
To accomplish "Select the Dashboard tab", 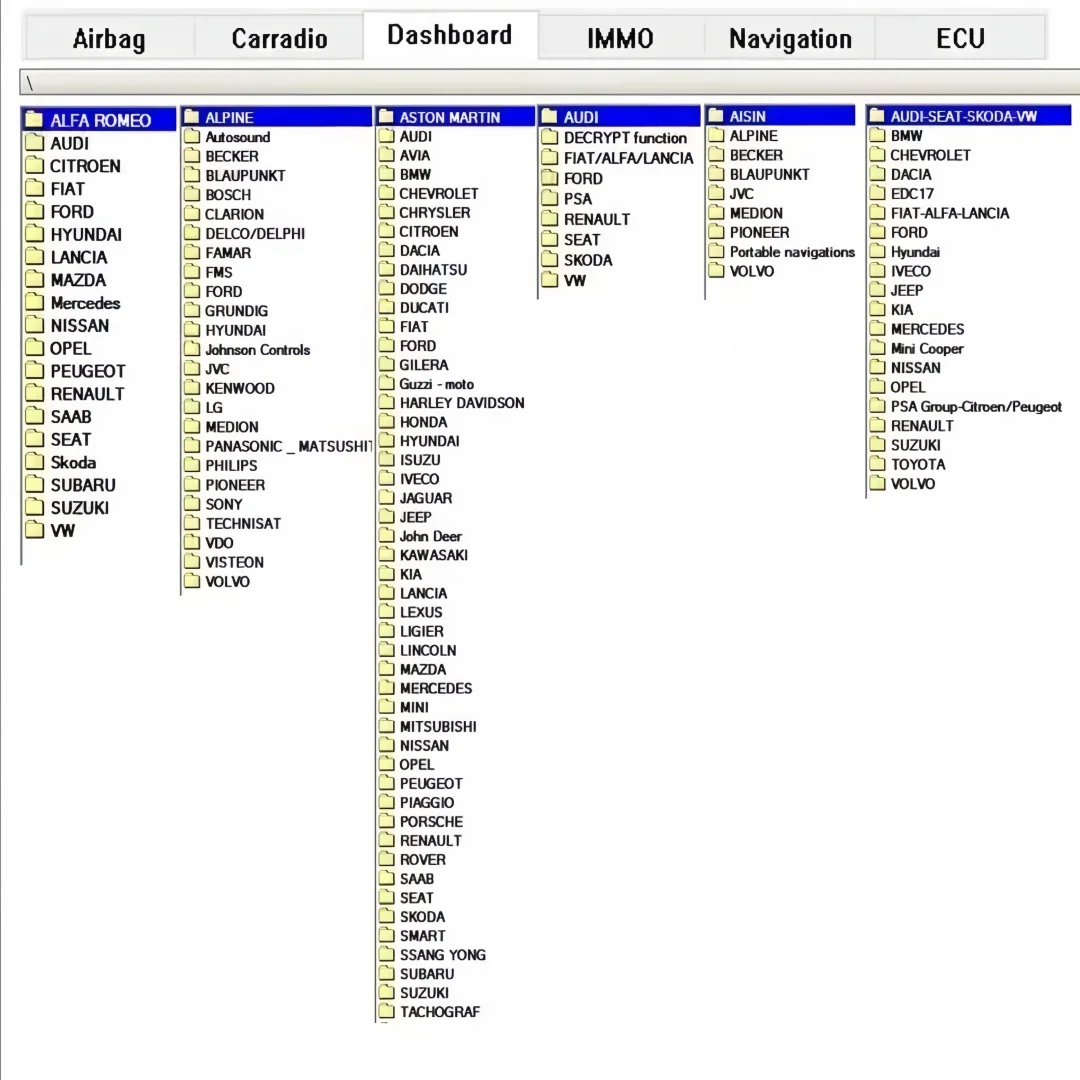I will pyautogui.click(x=450, y=35).
